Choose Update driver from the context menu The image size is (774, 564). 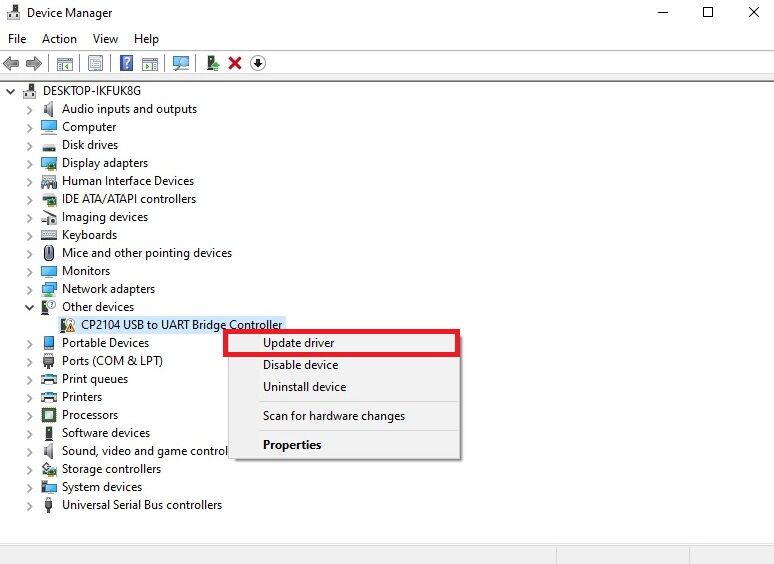[298, 343]
